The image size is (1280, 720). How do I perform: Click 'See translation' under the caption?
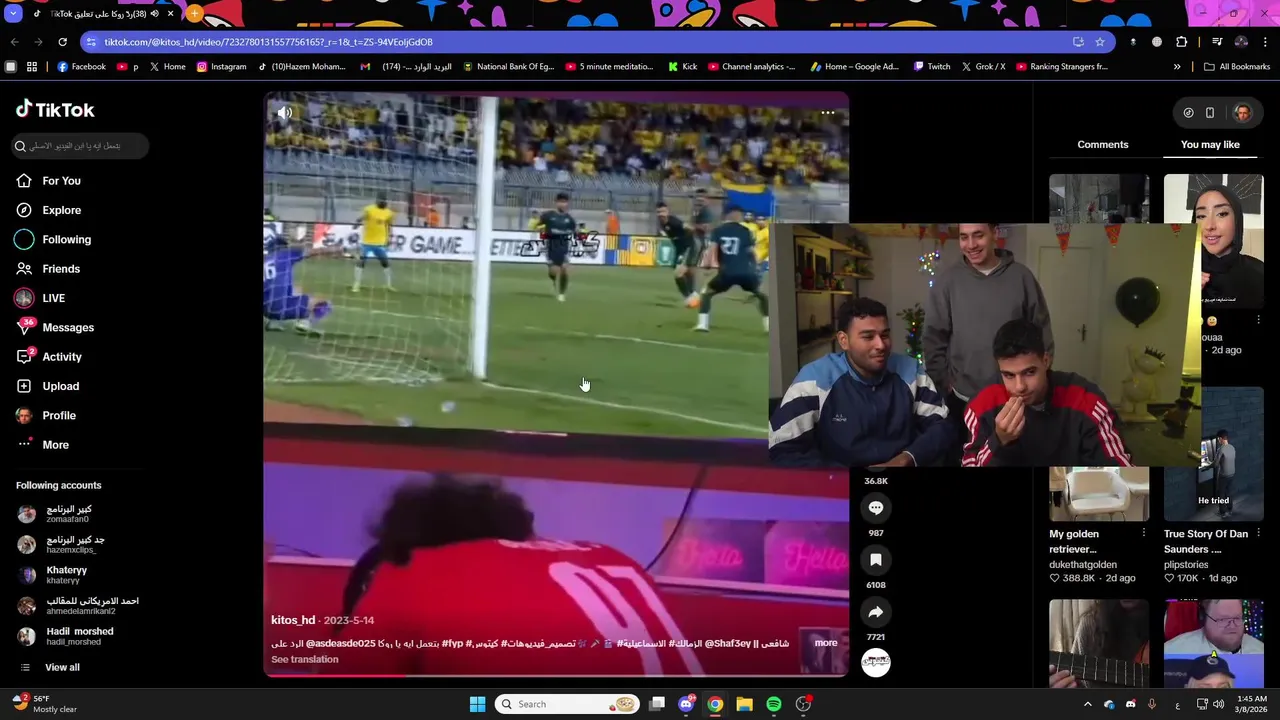[x=305, y=659]
